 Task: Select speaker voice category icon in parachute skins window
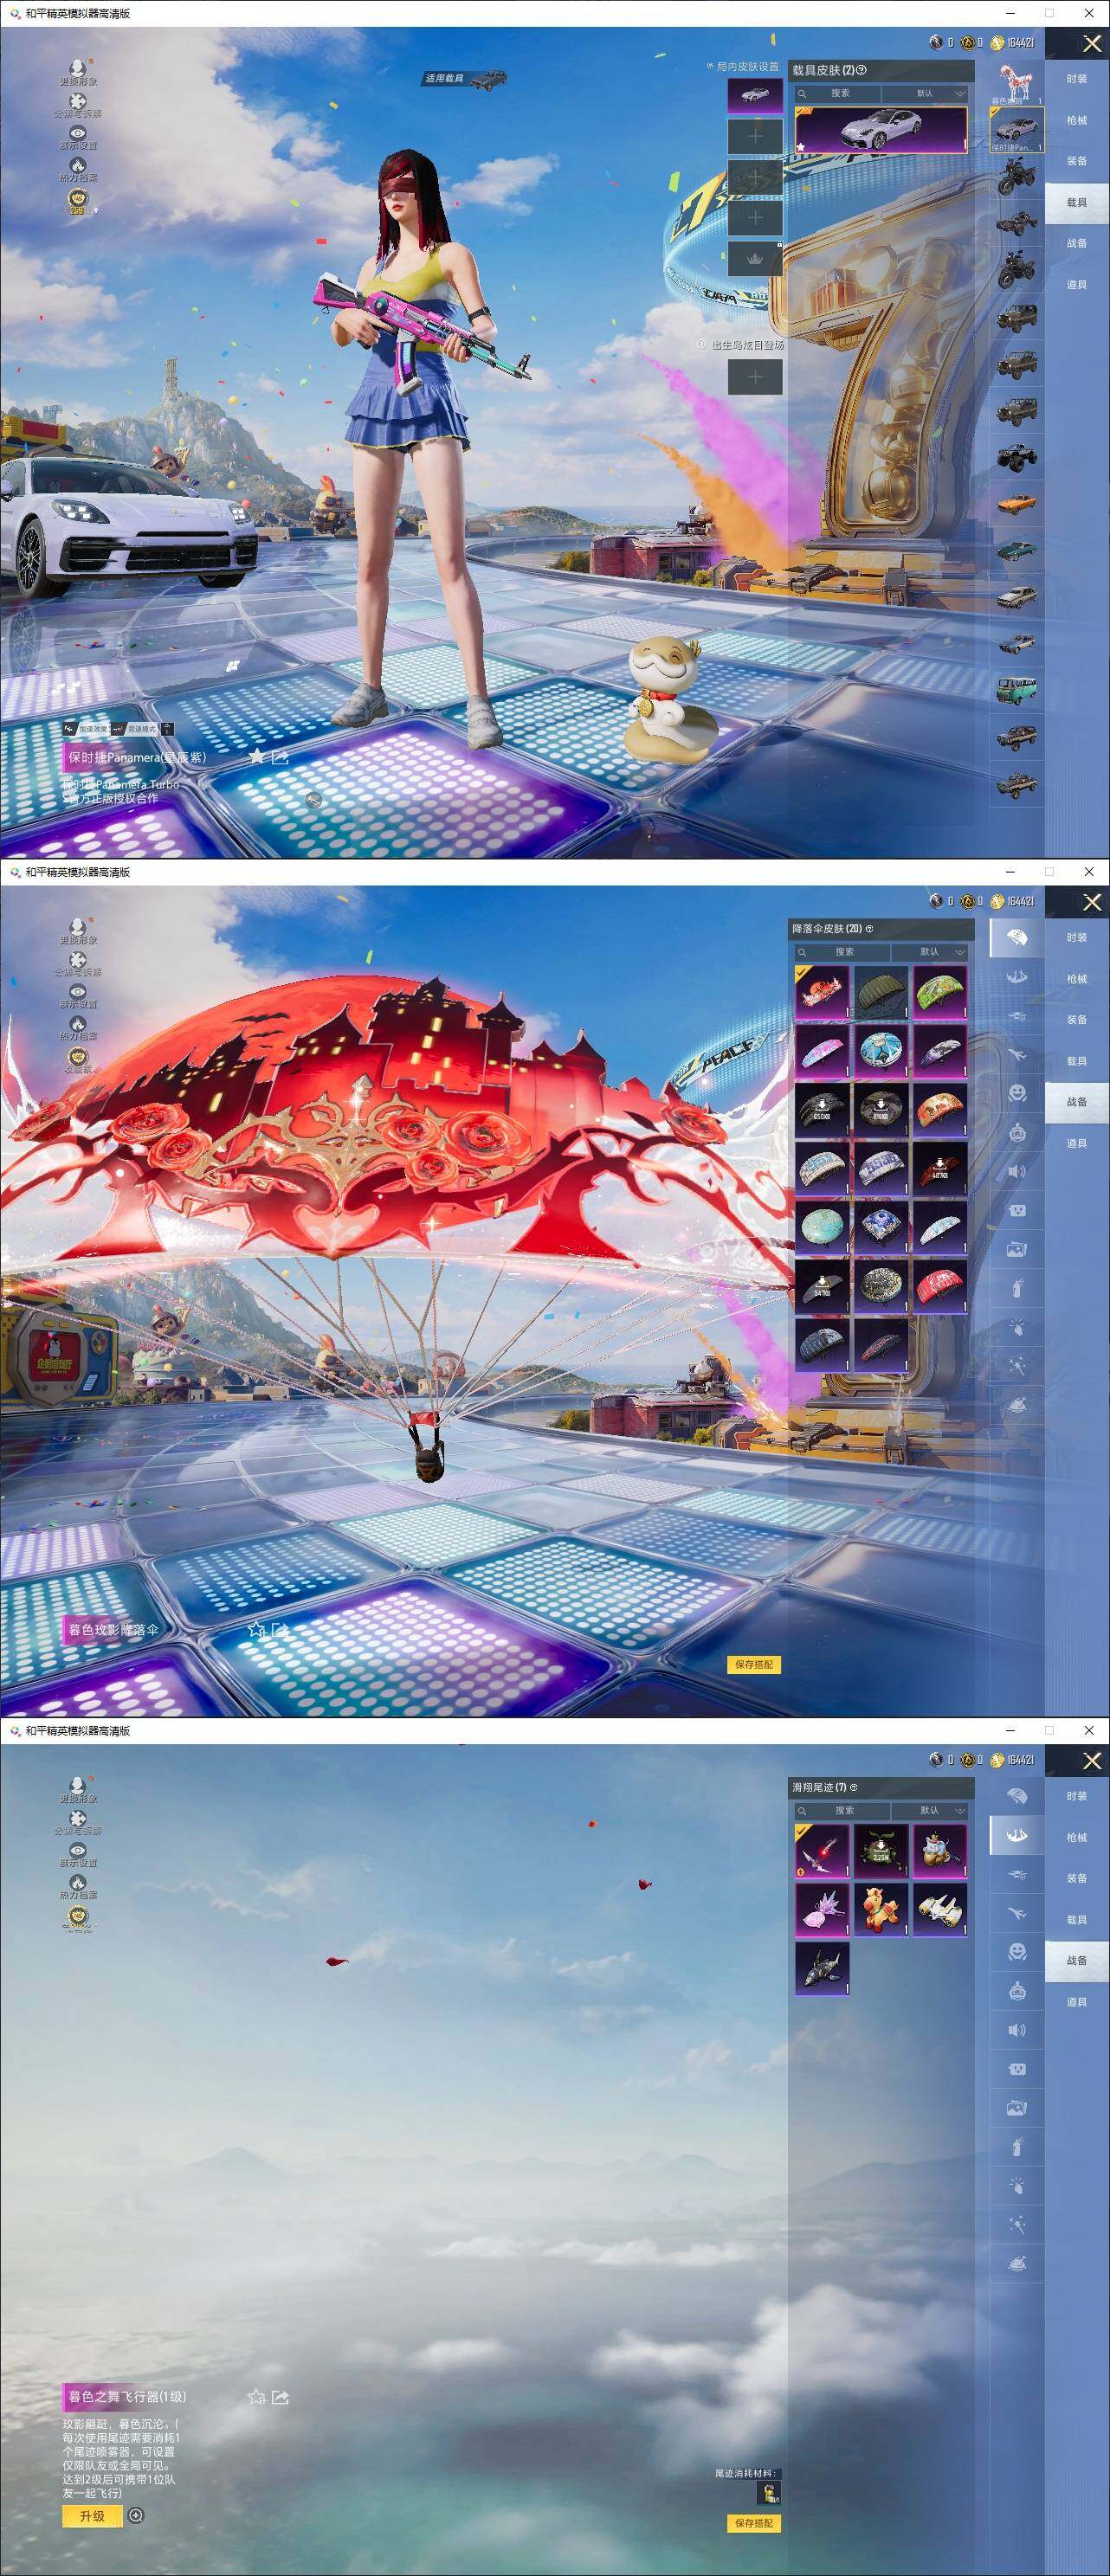coord(1016,1171)
